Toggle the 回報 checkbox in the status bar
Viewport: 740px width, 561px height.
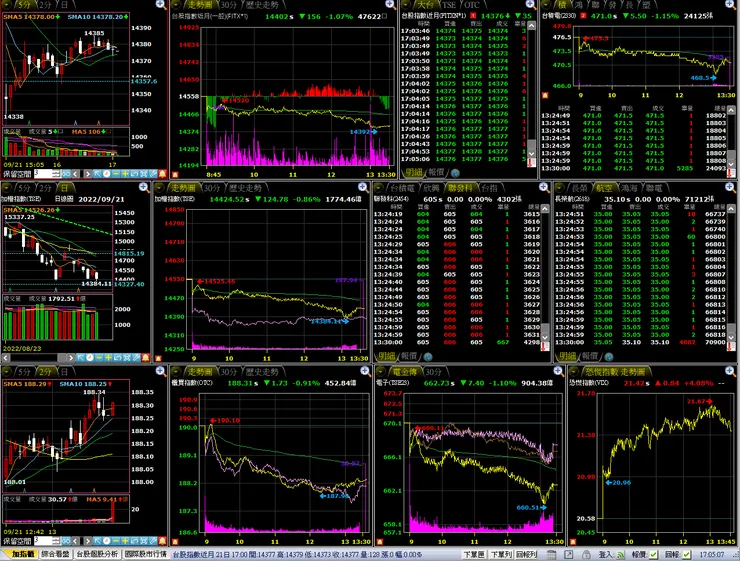687,555
